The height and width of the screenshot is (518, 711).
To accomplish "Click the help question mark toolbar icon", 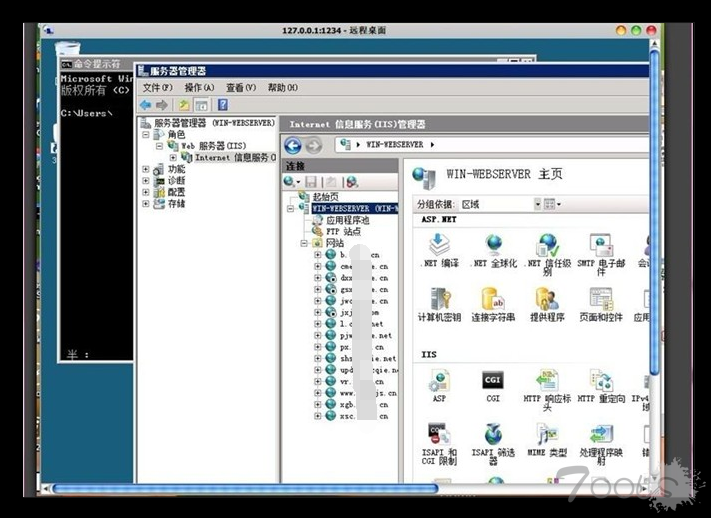I will (223, 105).
